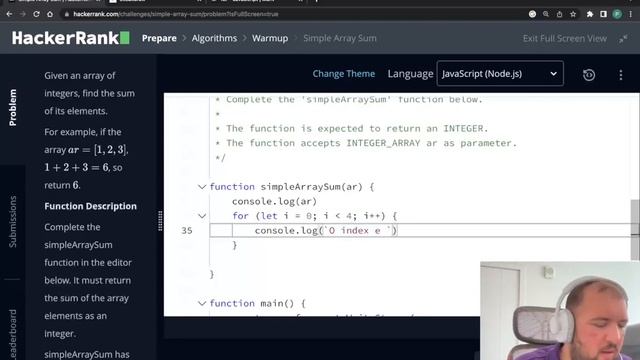Open the editor three-dot options menu
This screenshot has width=640, height=360.
pos(620,75)
